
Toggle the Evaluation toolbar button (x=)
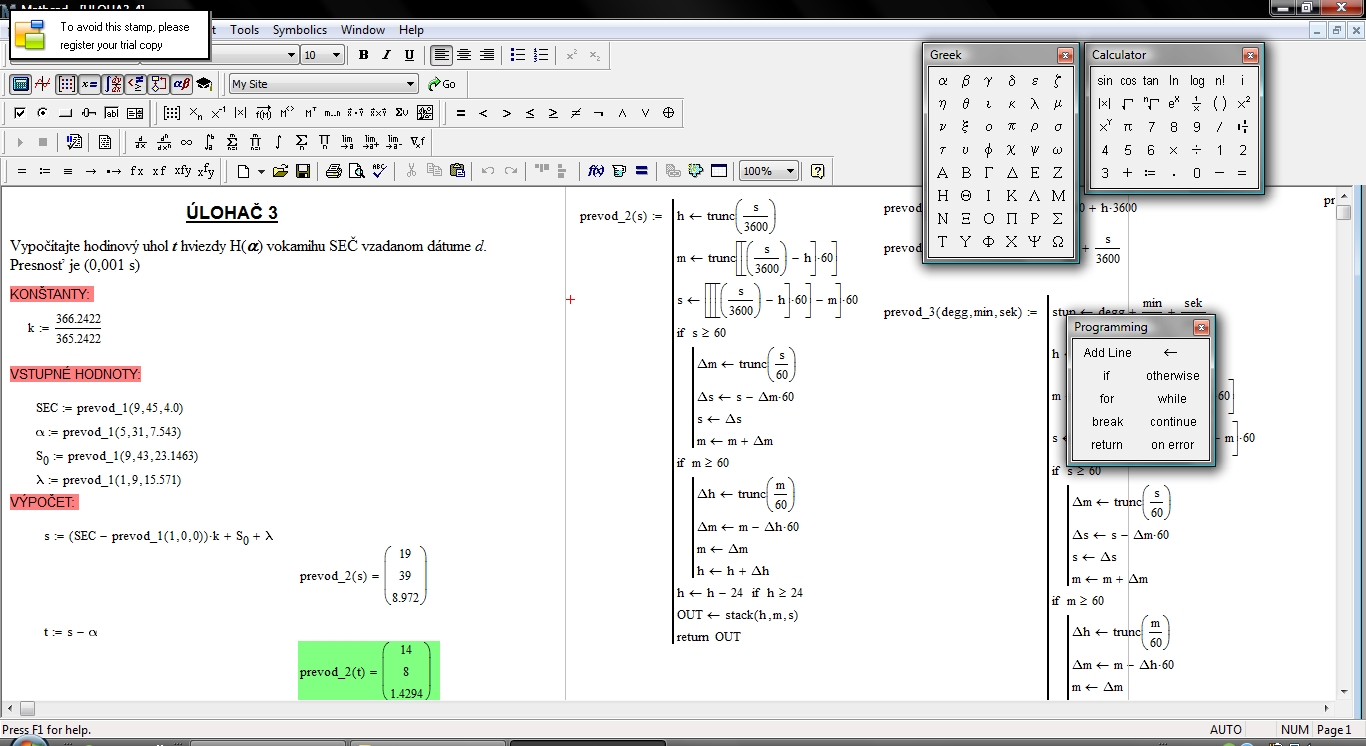click(90, 84)
